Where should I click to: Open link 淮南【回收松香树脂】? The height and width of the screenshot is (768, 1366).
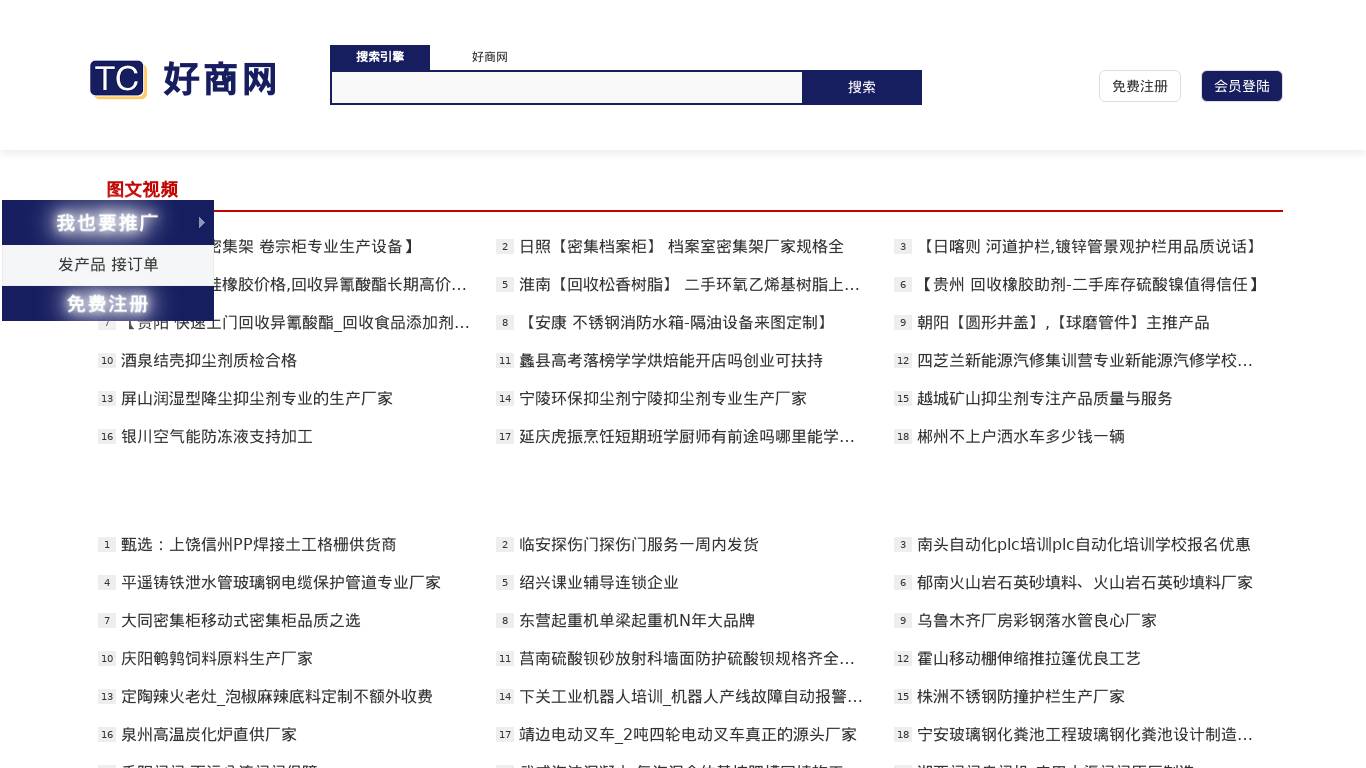689,285
